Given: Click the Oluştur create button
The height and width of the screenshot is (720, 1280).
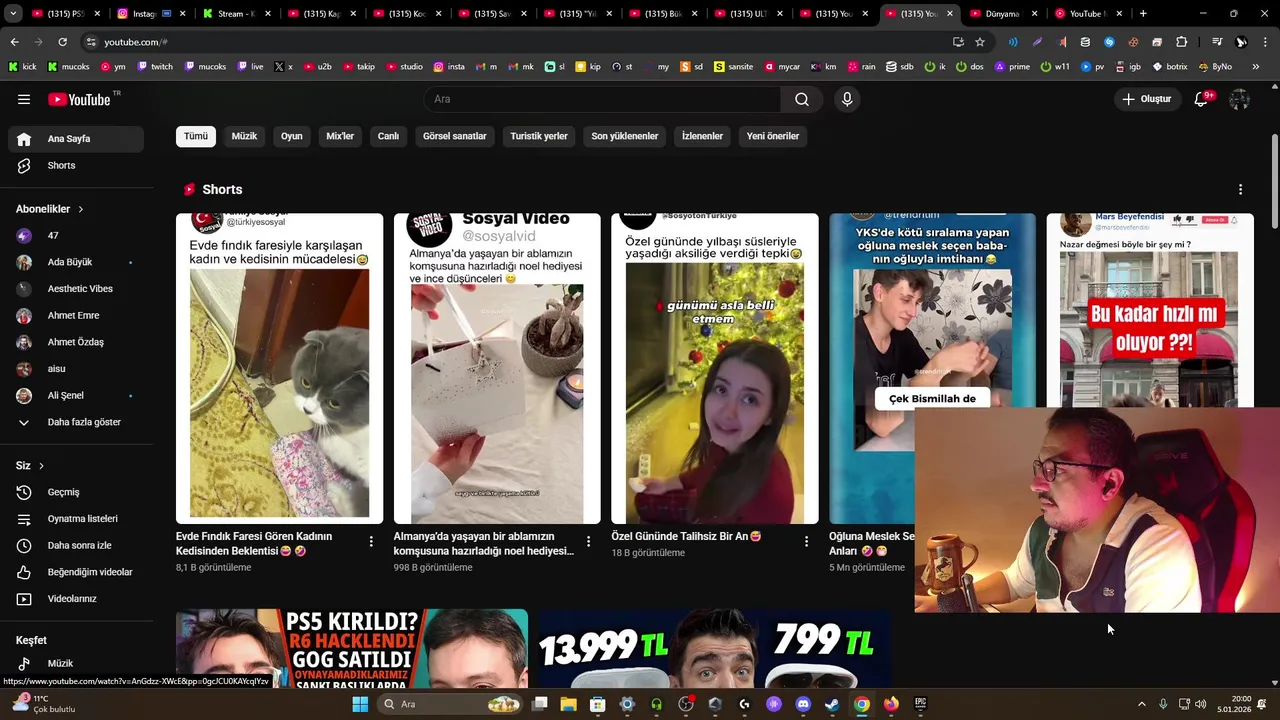Looking at the screenshot, I should click(x=1146, y=99).
